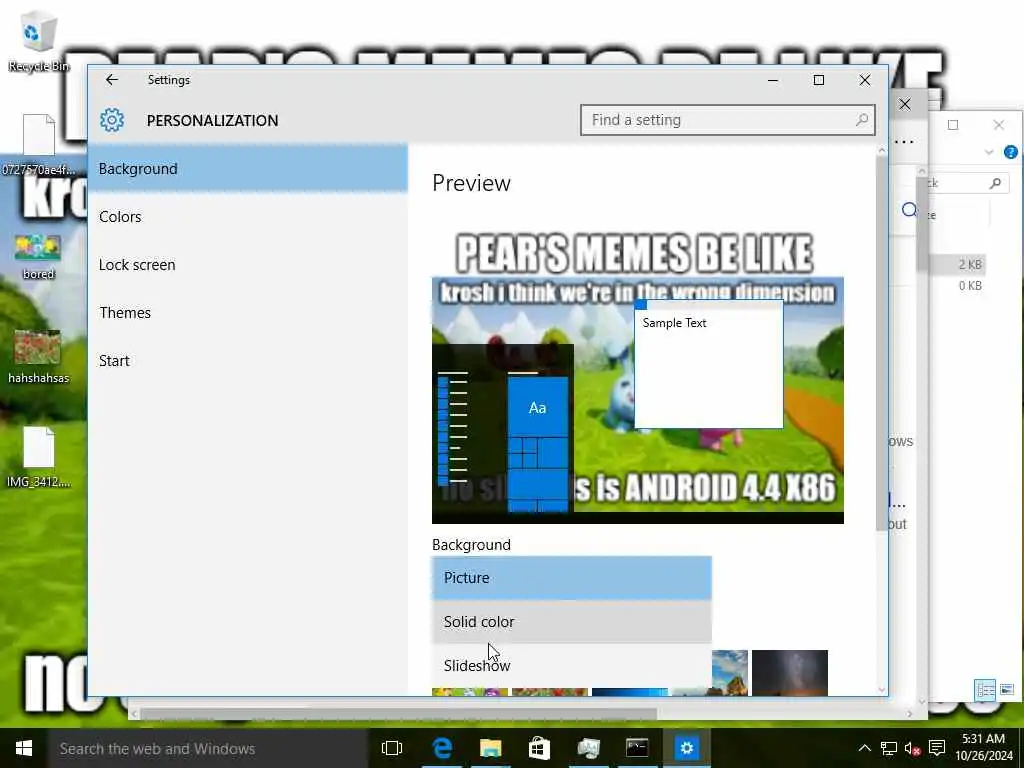Focus the Find a setting search box
1024x768 pixels.
(728, 120)
